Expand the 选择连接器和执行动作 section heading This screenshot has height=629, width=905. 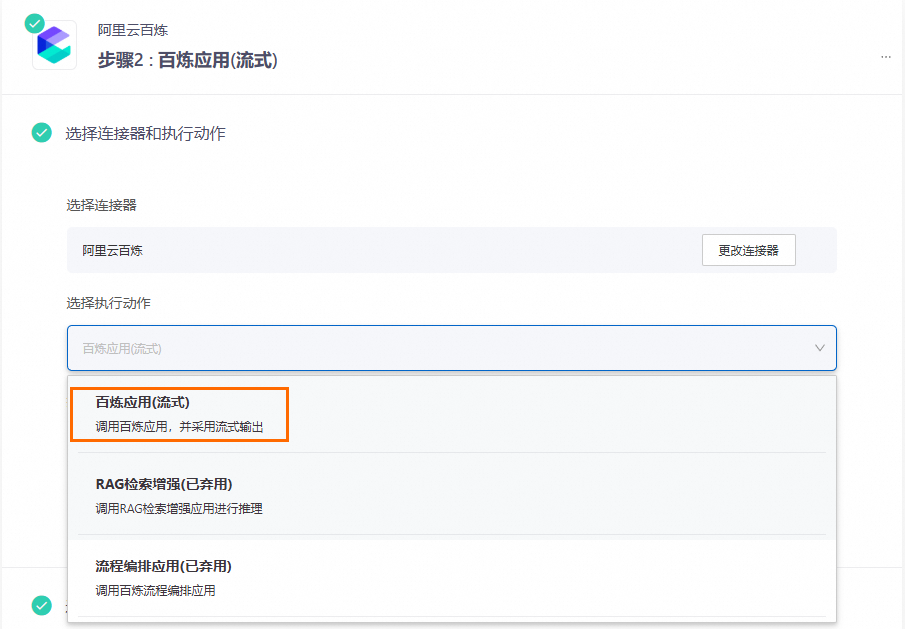click(145, 133)
